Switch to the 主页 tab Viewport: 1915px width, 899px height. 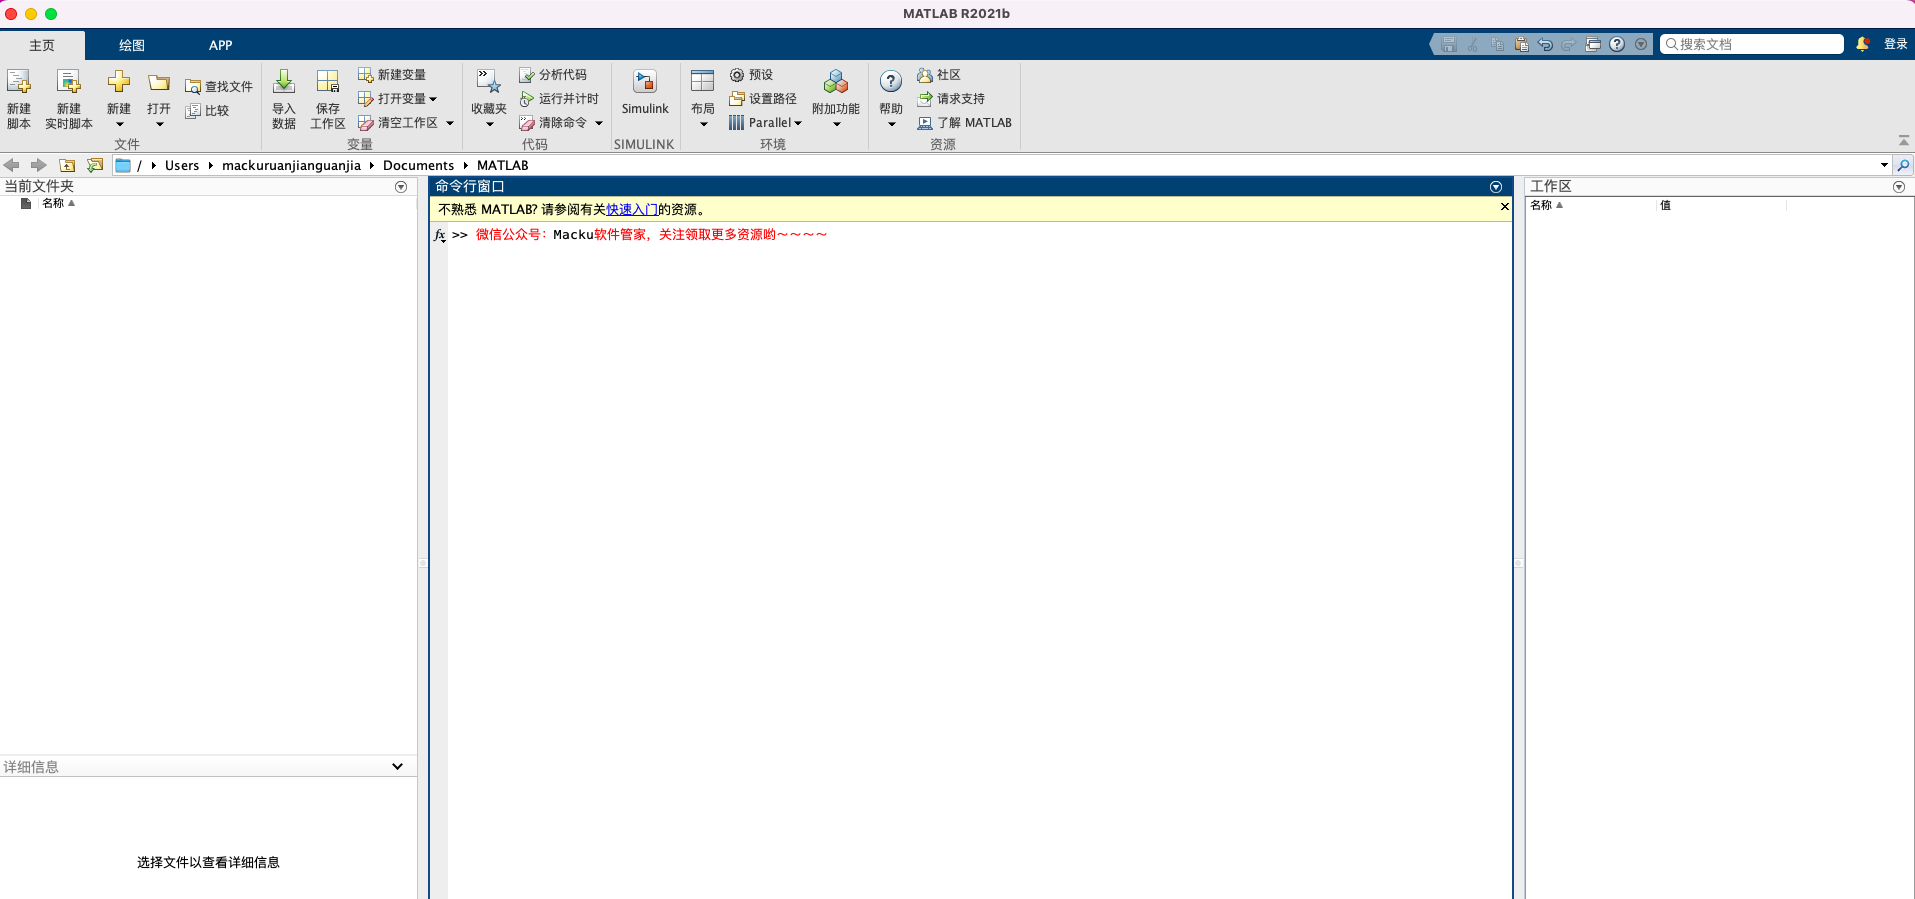[42, 45]
